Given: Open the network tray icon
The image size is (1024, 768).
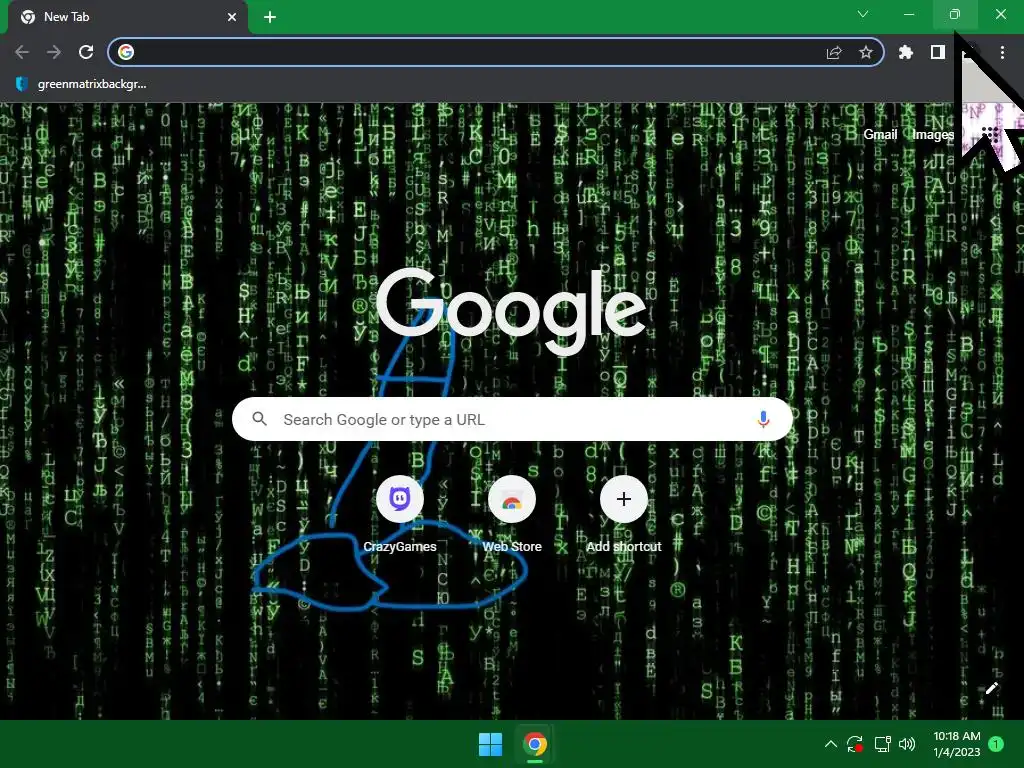Looking at the screenshot, I should (882, 744).
